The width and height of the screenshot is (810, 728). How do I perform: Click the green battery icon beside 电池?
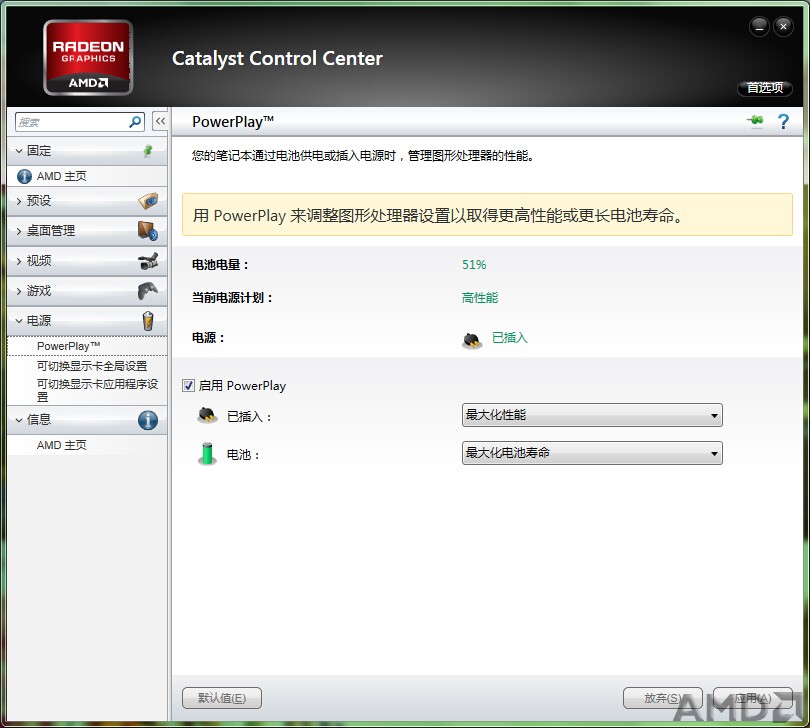click(207, 454)
